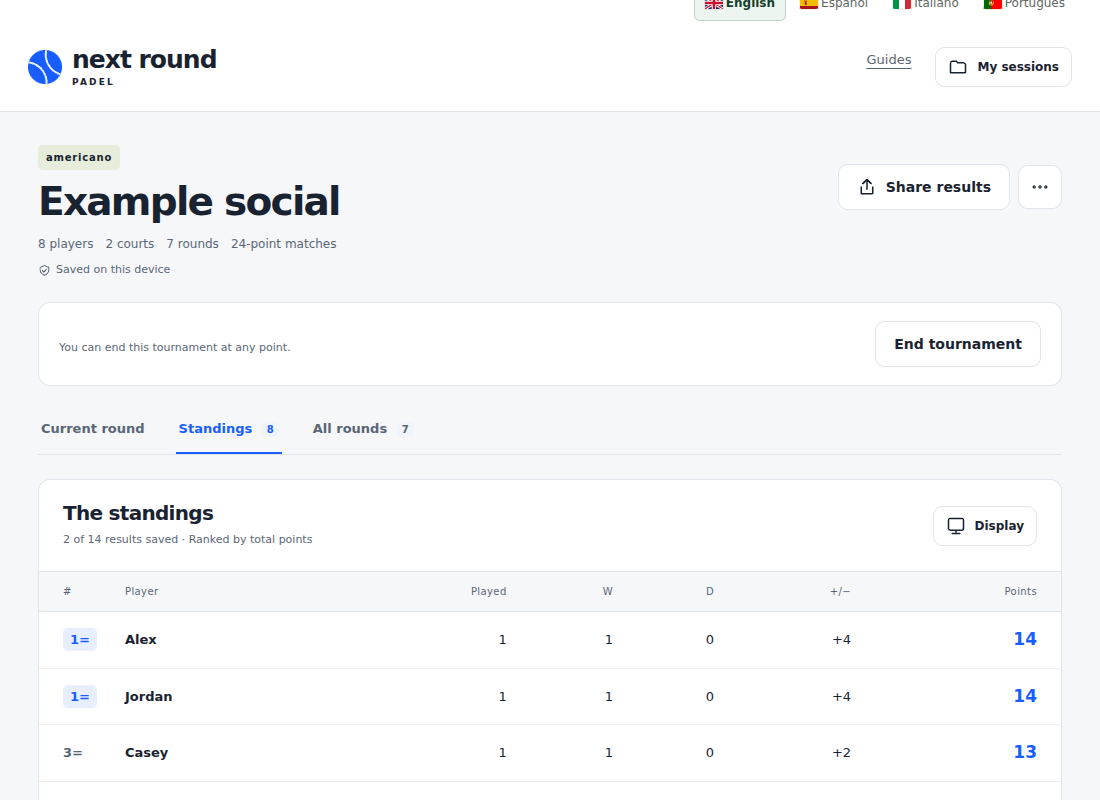1100x800 pixels.
Task: Click the folder icon in My sessions
Action: click(958, 67)
